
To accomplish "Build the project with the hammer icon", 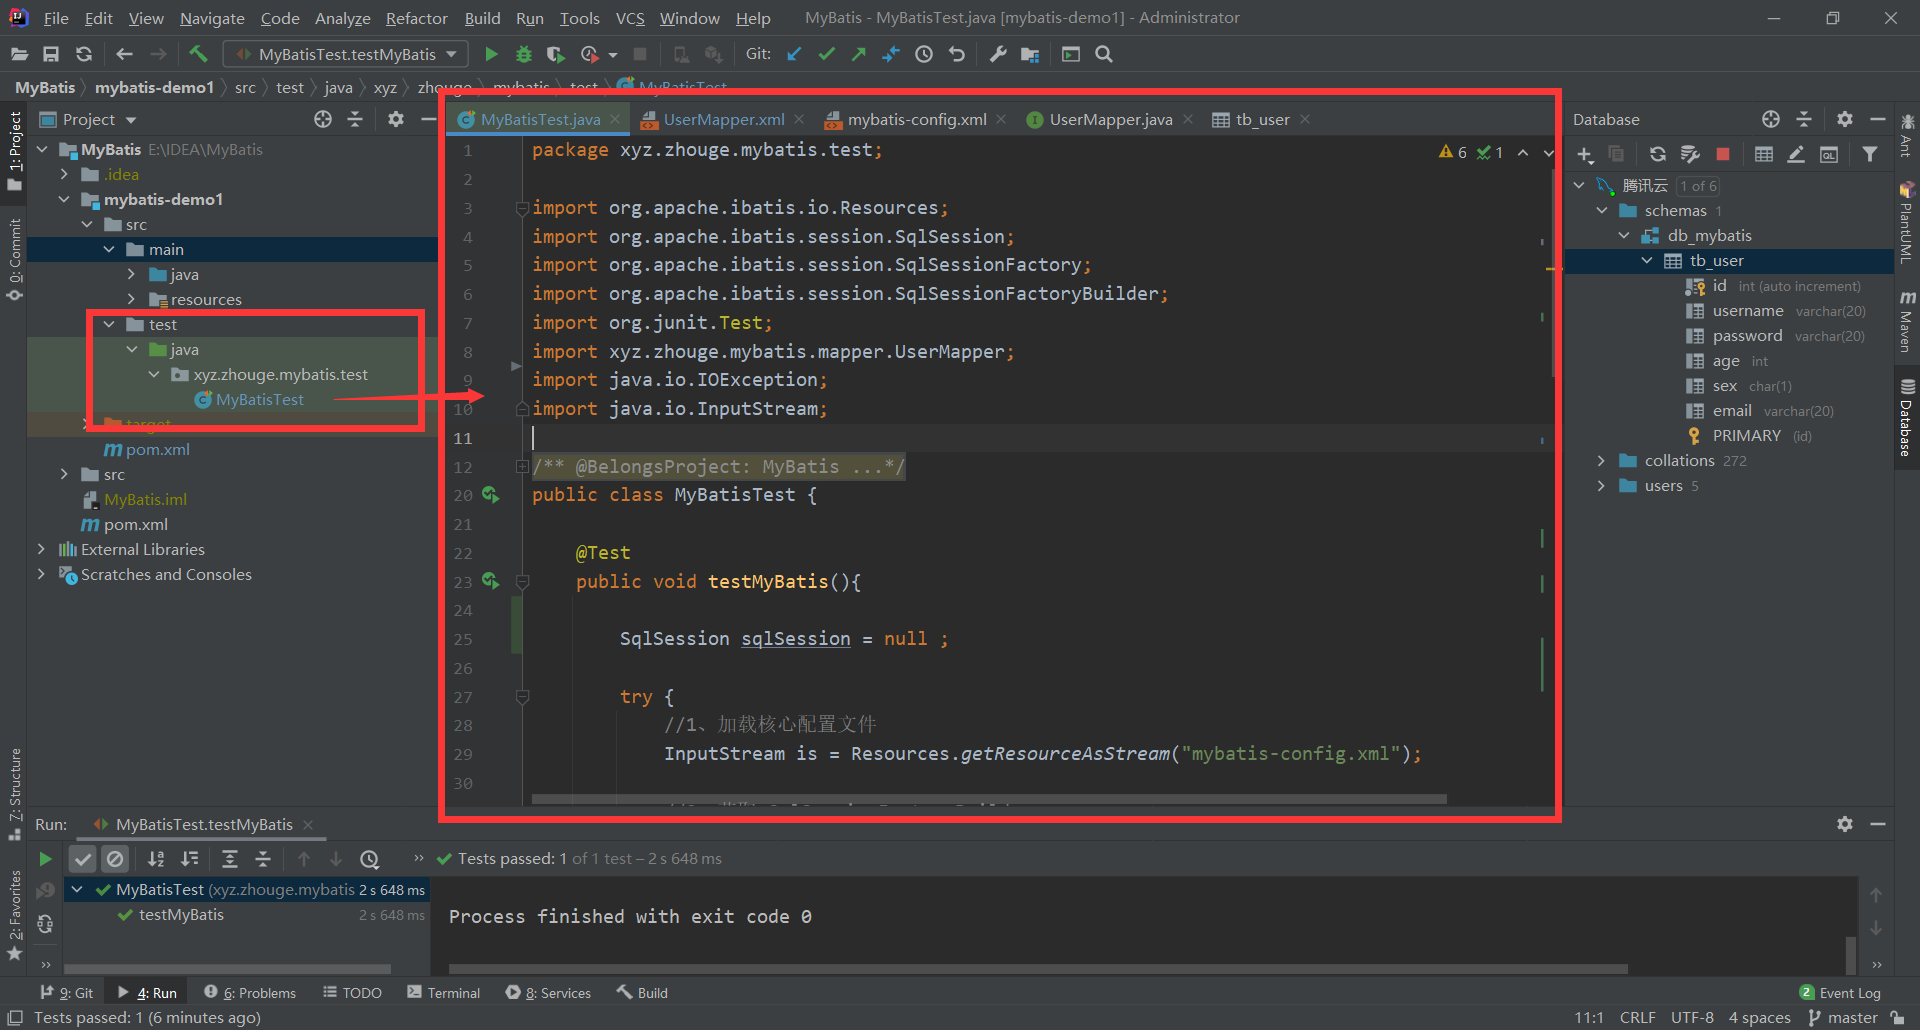I will point(198,54).
